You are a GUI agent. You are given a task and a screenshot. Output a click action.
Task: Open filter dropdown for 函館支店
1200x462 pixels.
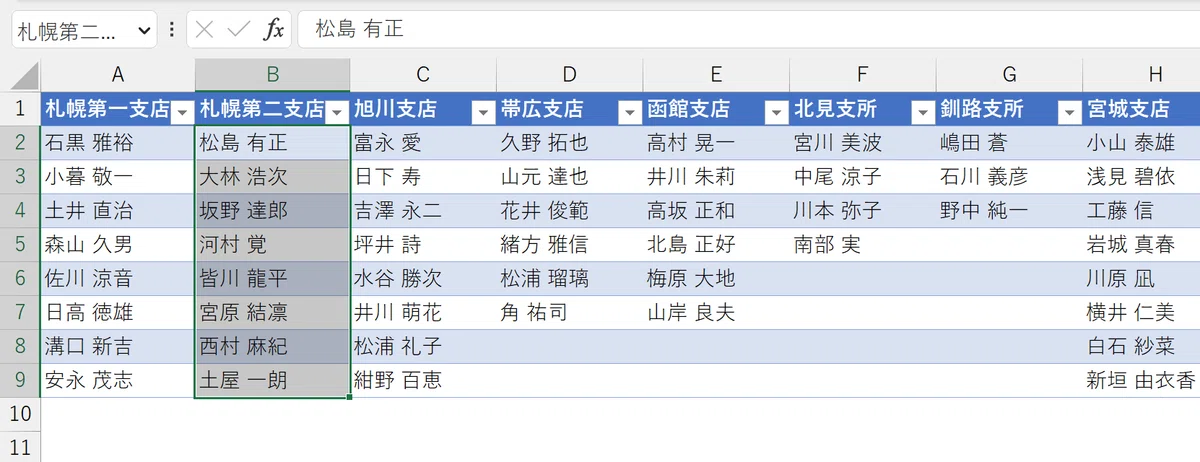pyautogui.click(x=775, y=112)
